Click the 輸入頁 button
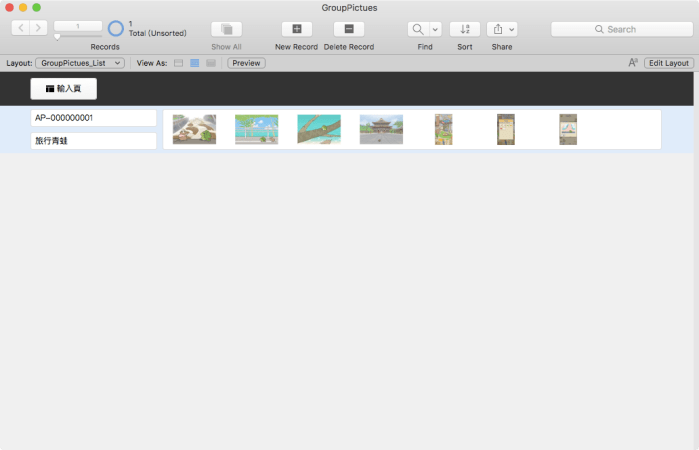The image size is (699, 450). tap(64, 89)
